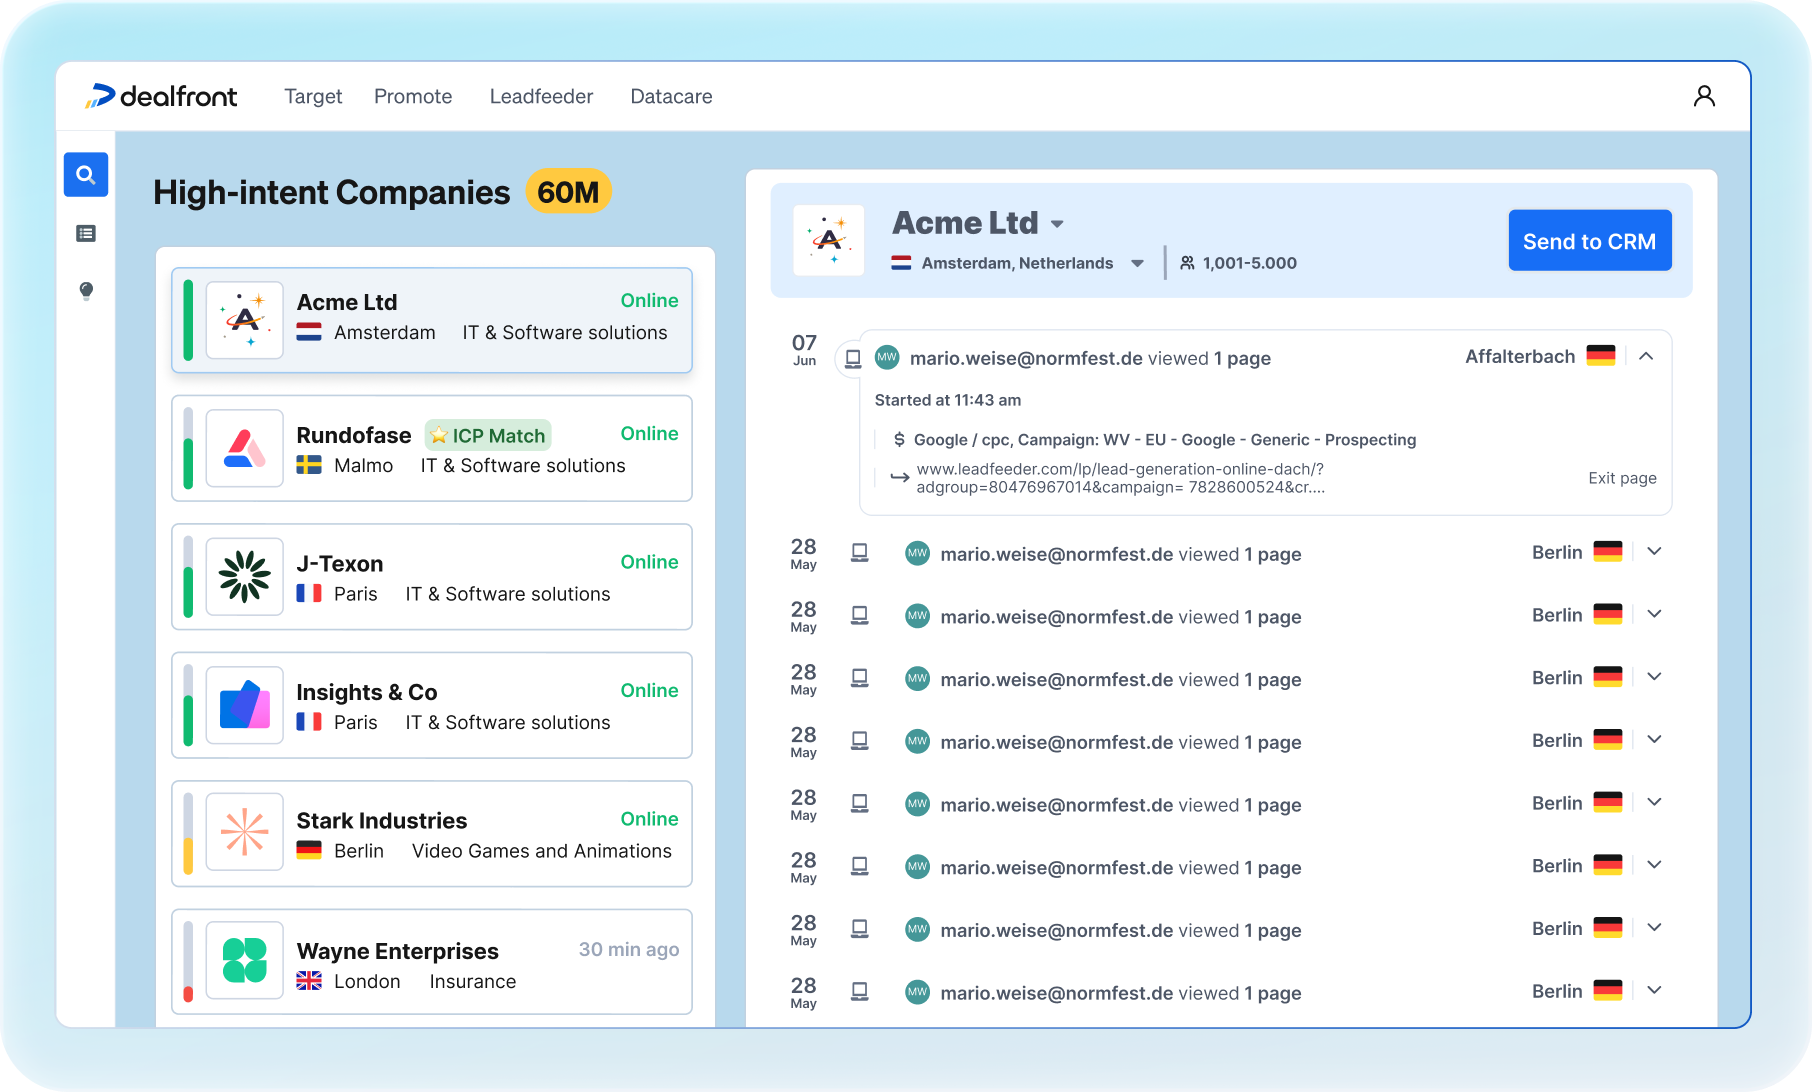Click the lightbulb icon in the sidebar
This screenshot has height=1092, width=1812.
point(86,291)
